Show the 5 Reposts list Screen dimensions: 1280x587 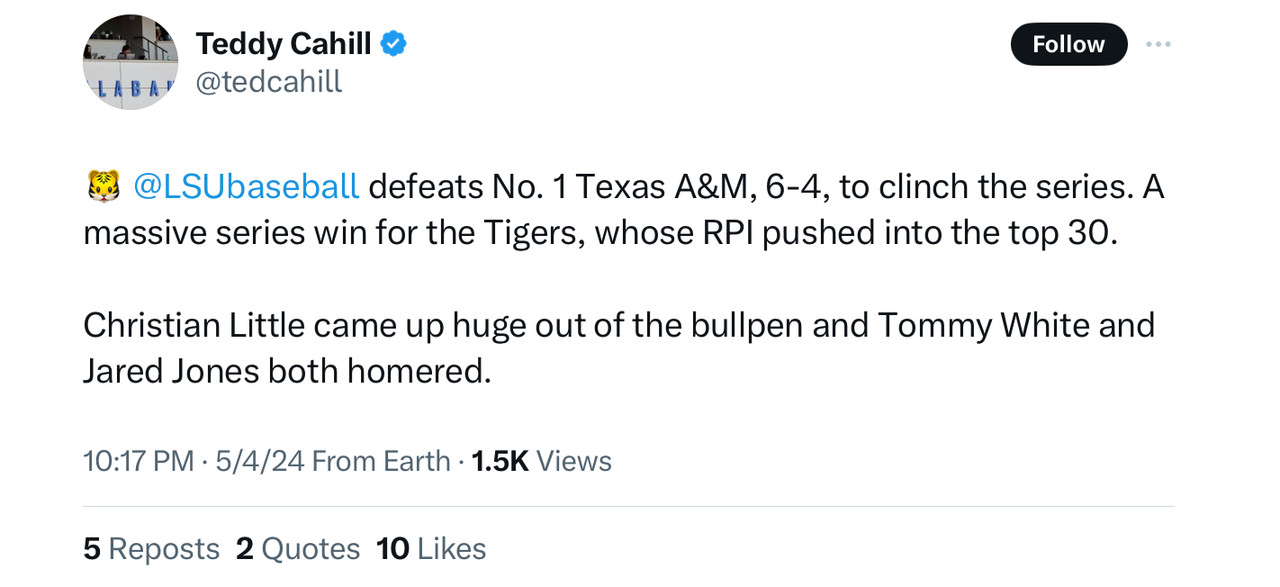[x=151, y=548]
